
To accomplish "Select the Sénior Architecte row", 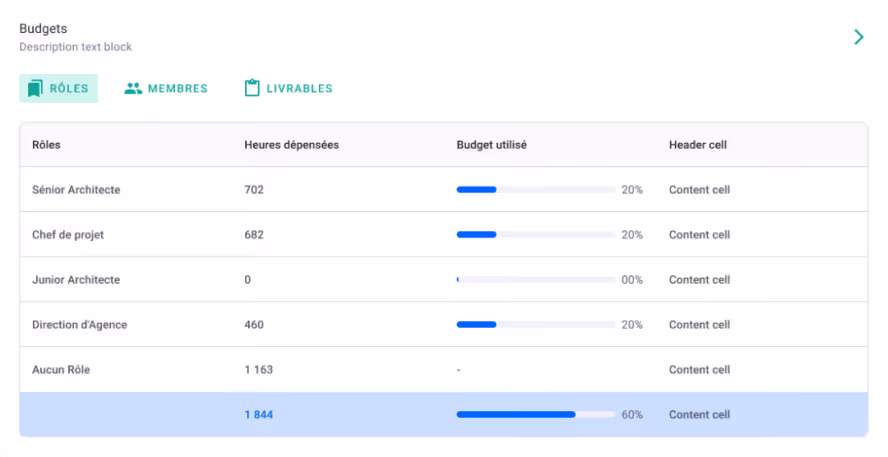I will pos(443,190).
